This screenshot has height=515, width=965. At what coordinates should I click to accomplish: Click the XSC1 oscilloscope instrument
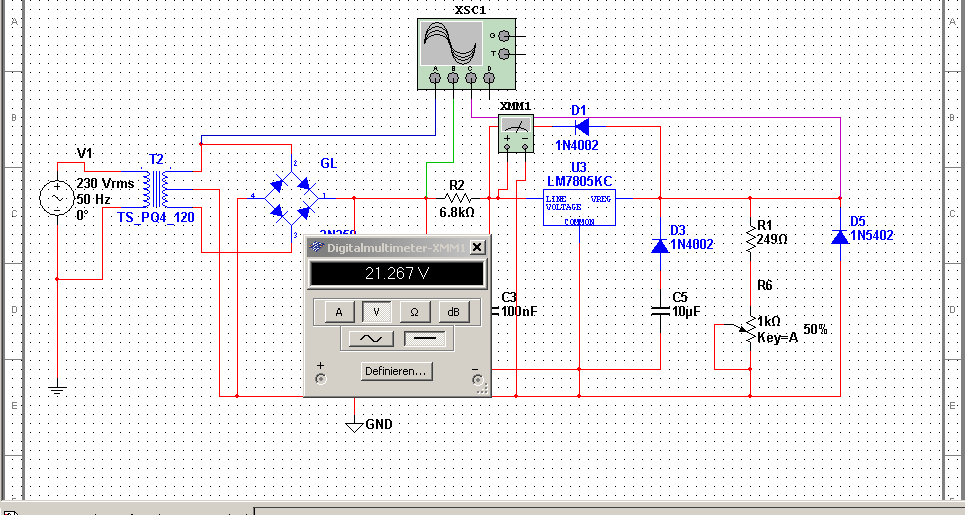466,54
